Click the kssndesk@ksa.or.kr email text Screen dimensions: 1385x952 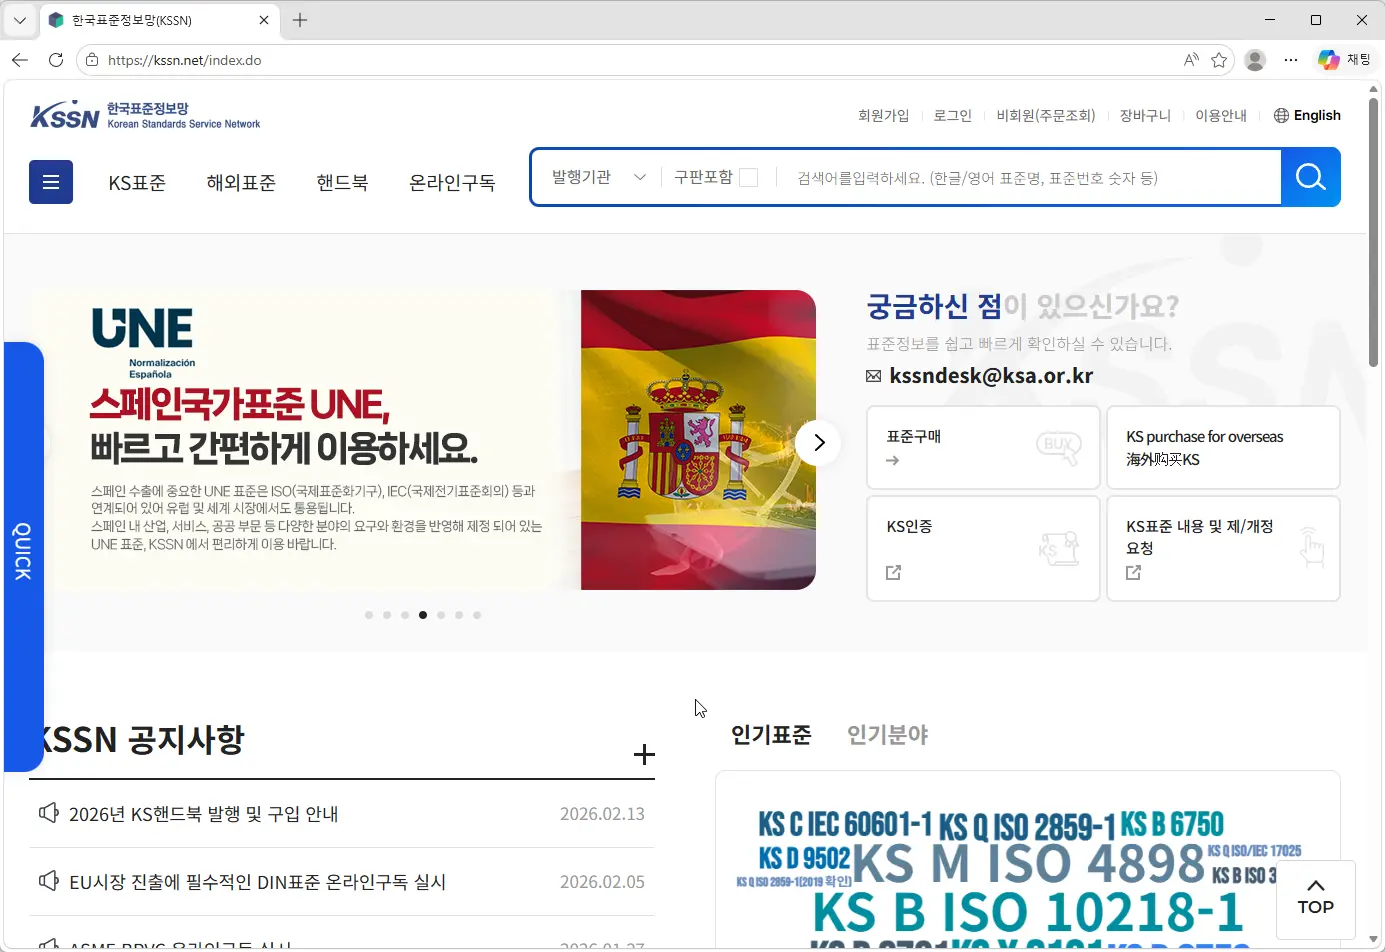991,376
